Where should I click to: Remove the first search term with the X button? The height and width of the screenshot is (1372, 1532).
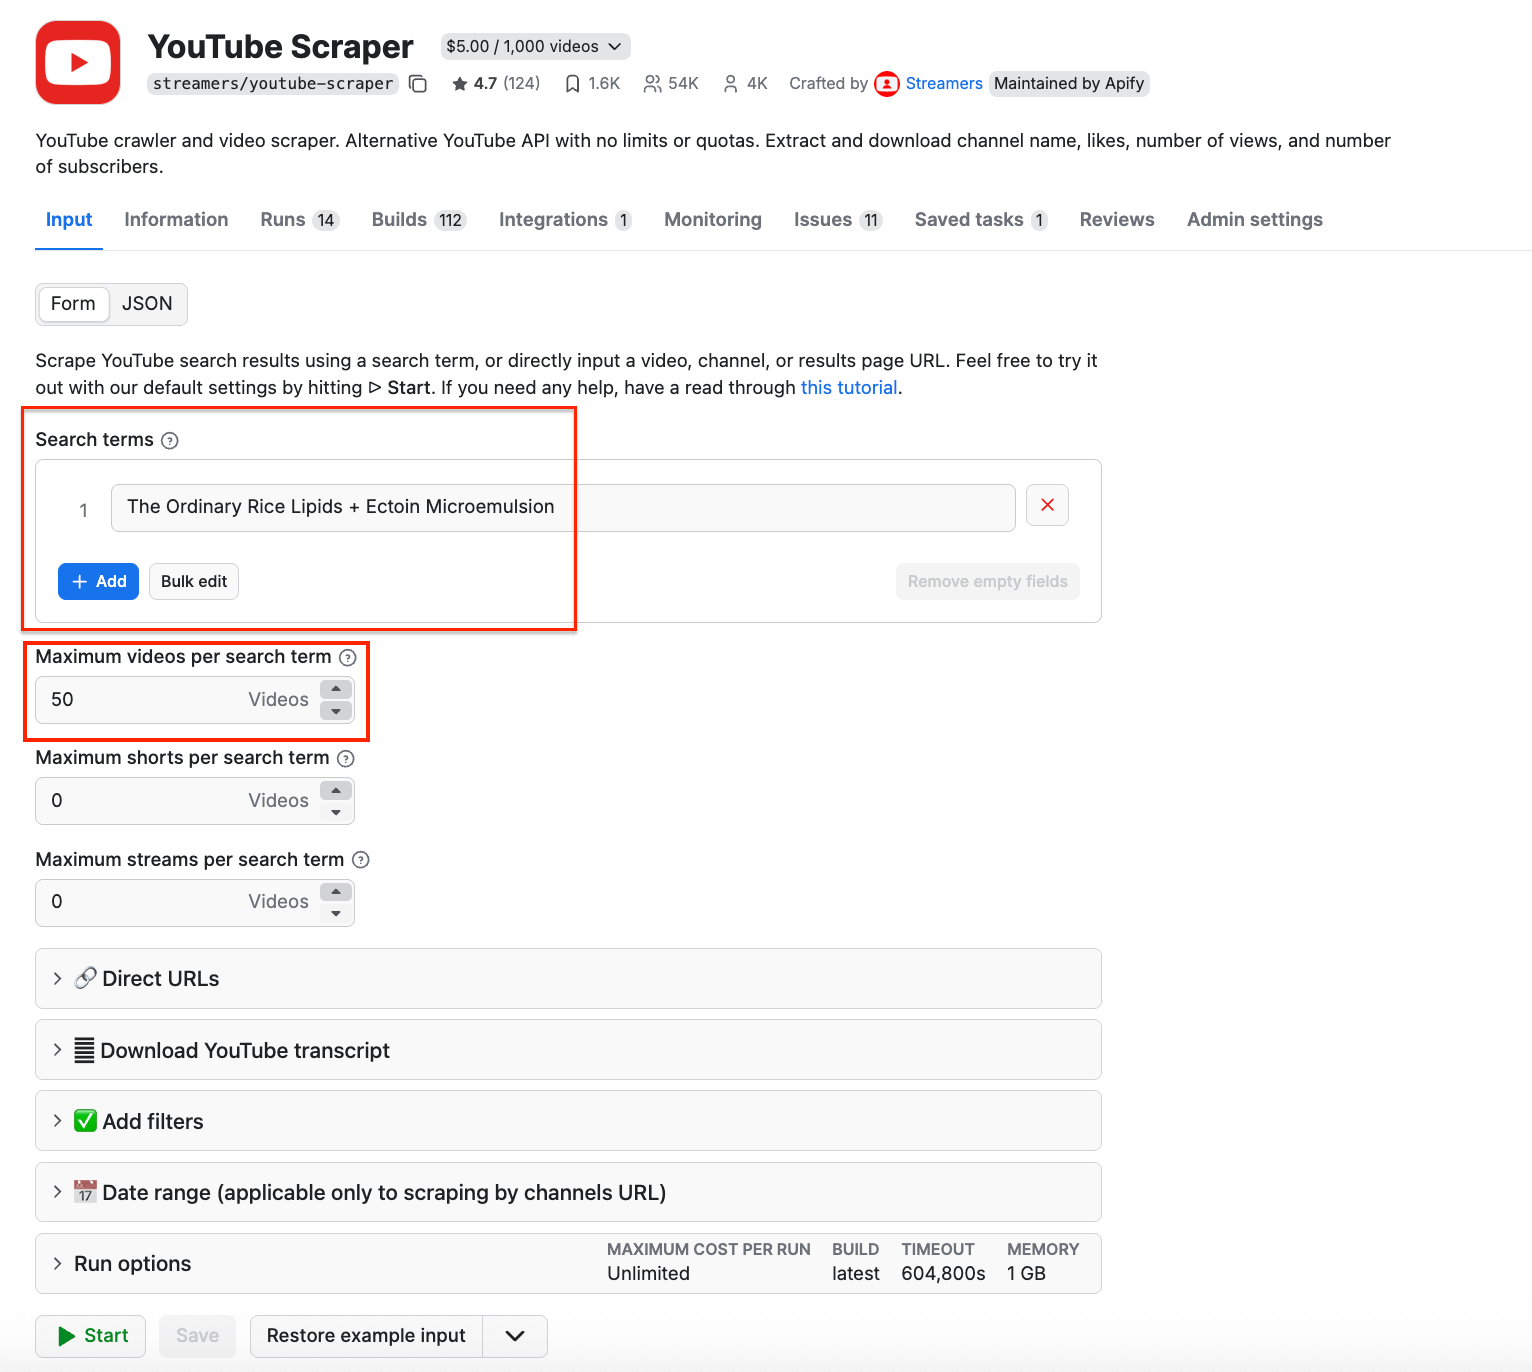[1047, 505]
